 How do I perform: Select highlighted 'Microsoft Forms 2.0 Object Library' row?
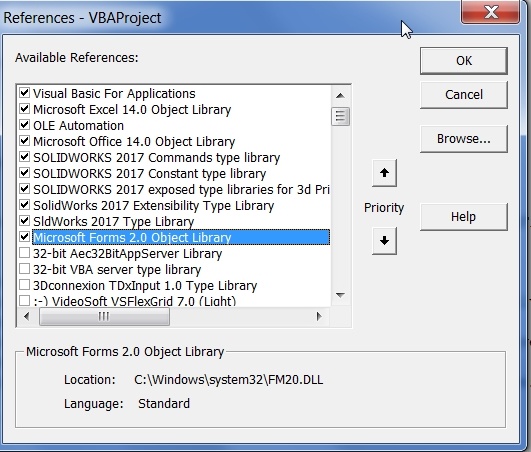[x=181, y=237]
